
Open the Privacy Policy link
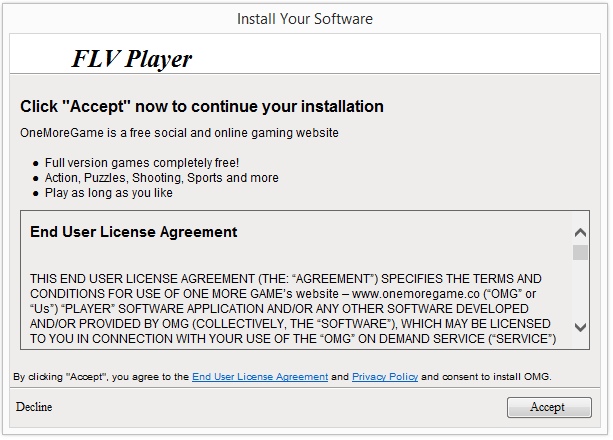tap(385, 377)
